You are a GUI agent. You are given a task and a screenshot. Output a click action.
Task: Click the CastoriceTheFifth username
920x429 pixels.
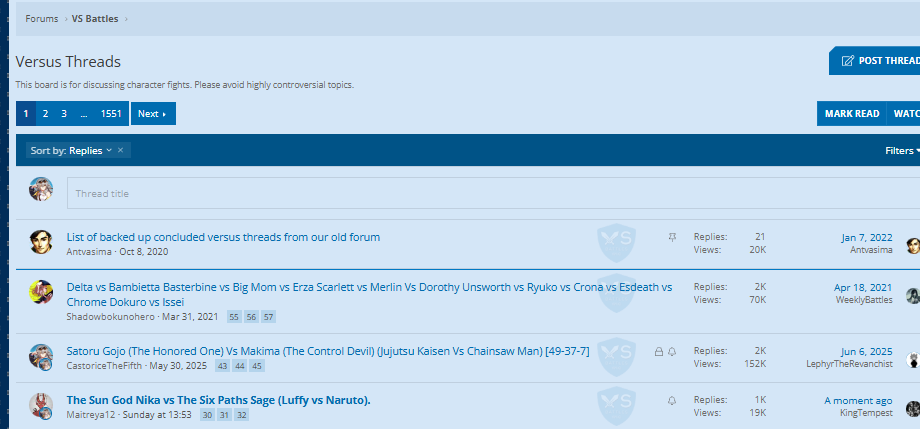[104, 366]
